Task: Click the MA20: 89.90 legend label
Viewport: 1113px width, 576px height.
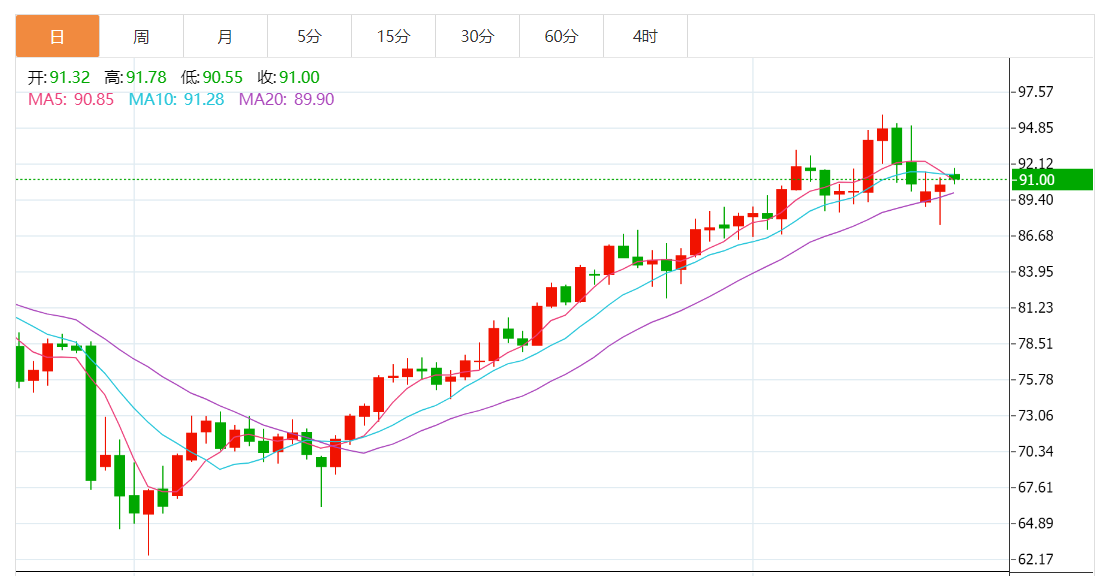Action: 286,99
